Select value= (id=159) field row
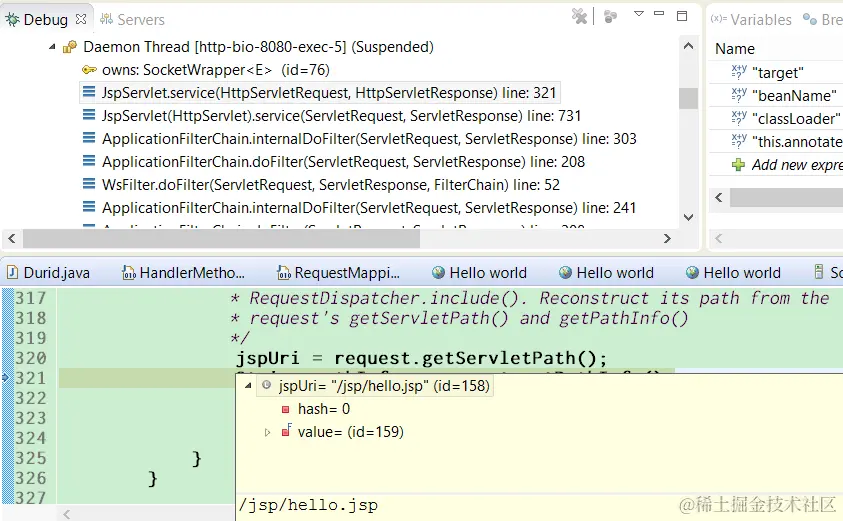 pos(351,432)
